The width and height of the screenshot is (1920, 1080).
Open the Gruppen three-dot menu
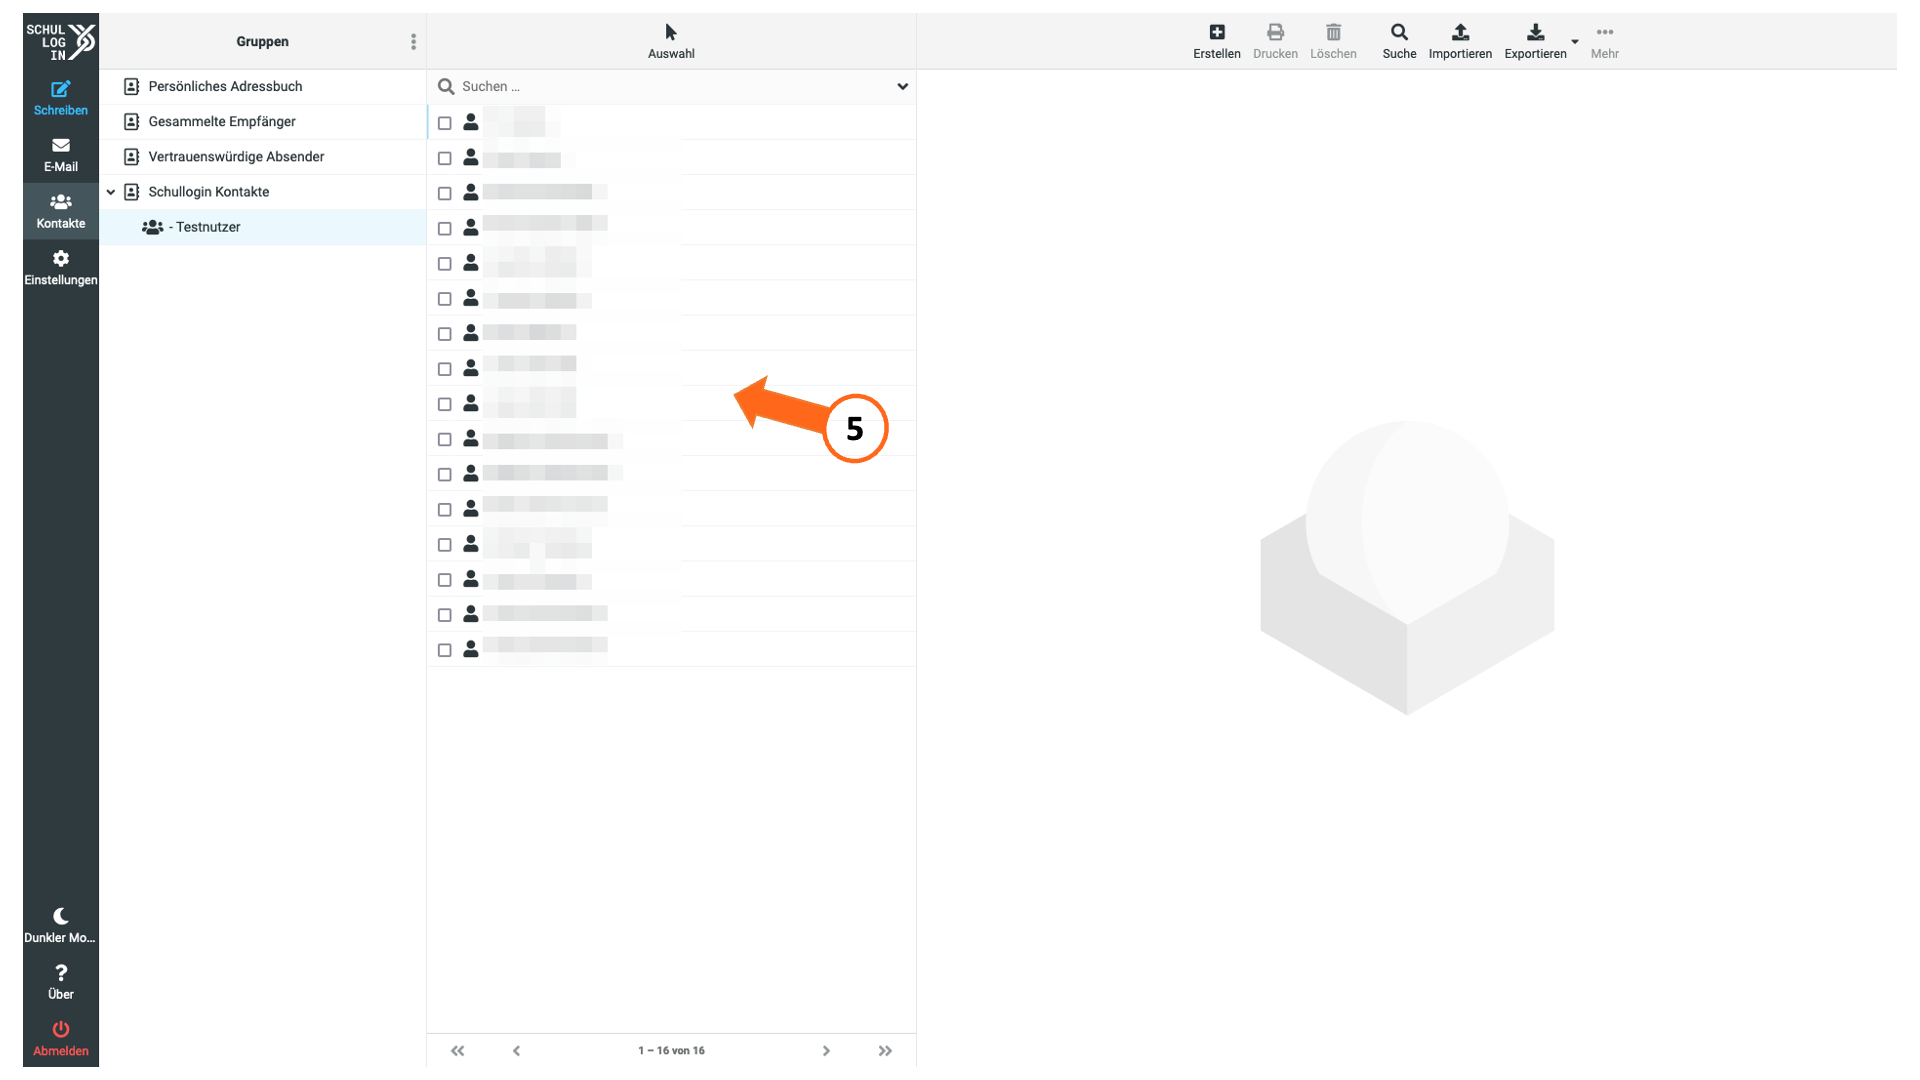[413, 42]
